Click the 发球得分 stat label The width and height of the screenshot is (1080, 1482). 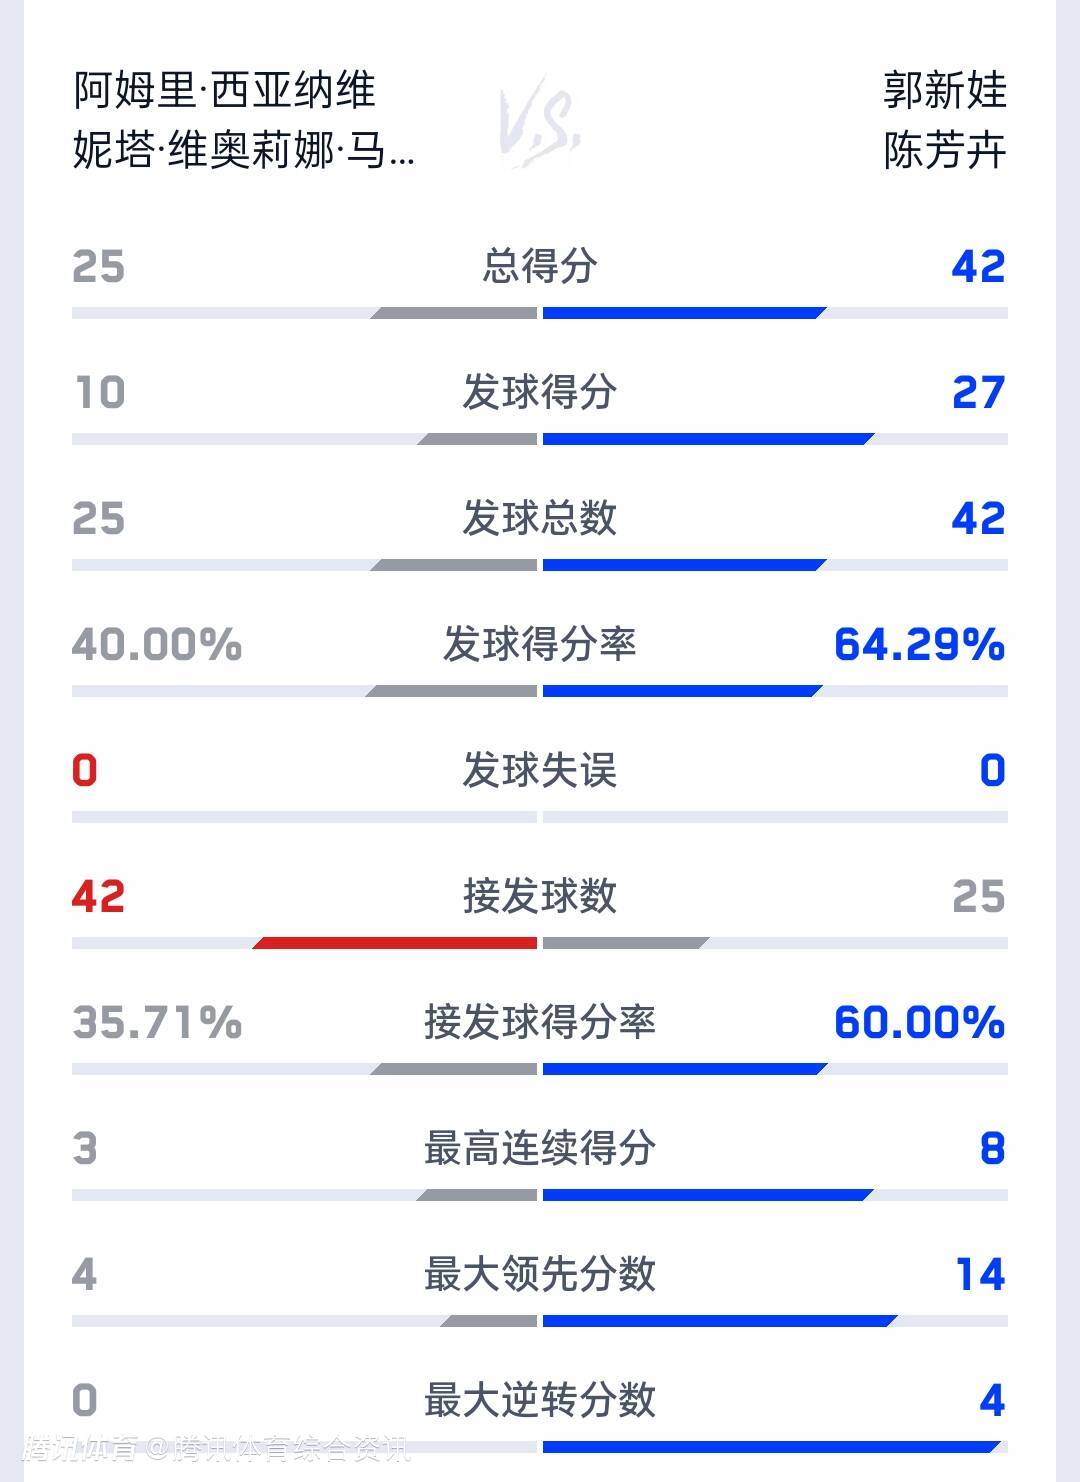[x=539, y=392]
